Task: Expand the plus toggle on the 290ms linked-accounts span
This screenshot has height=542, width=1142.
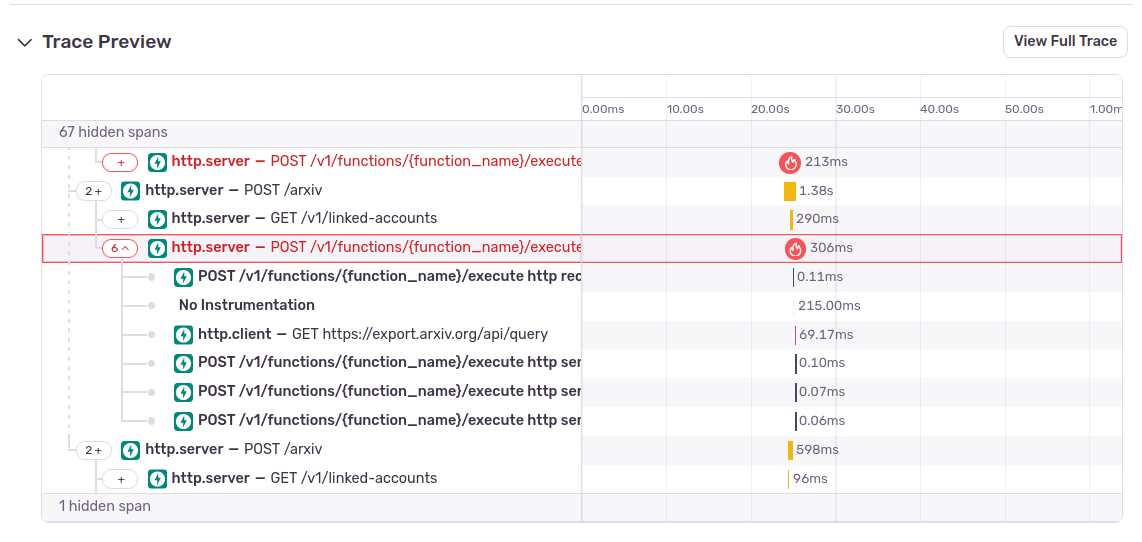Action: tap(120, 219)
